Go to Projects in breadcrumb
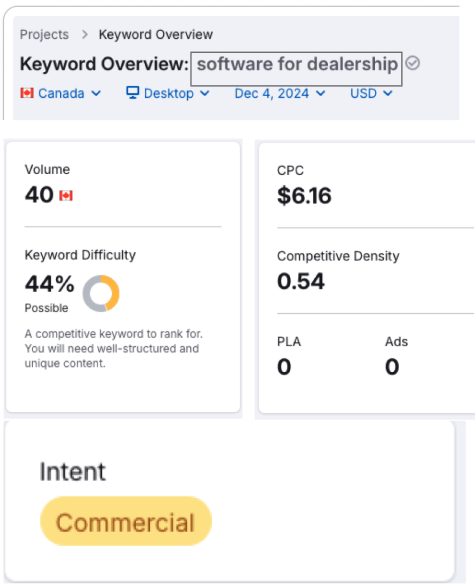Screen dimensions: 475x588 click(44, 34)
